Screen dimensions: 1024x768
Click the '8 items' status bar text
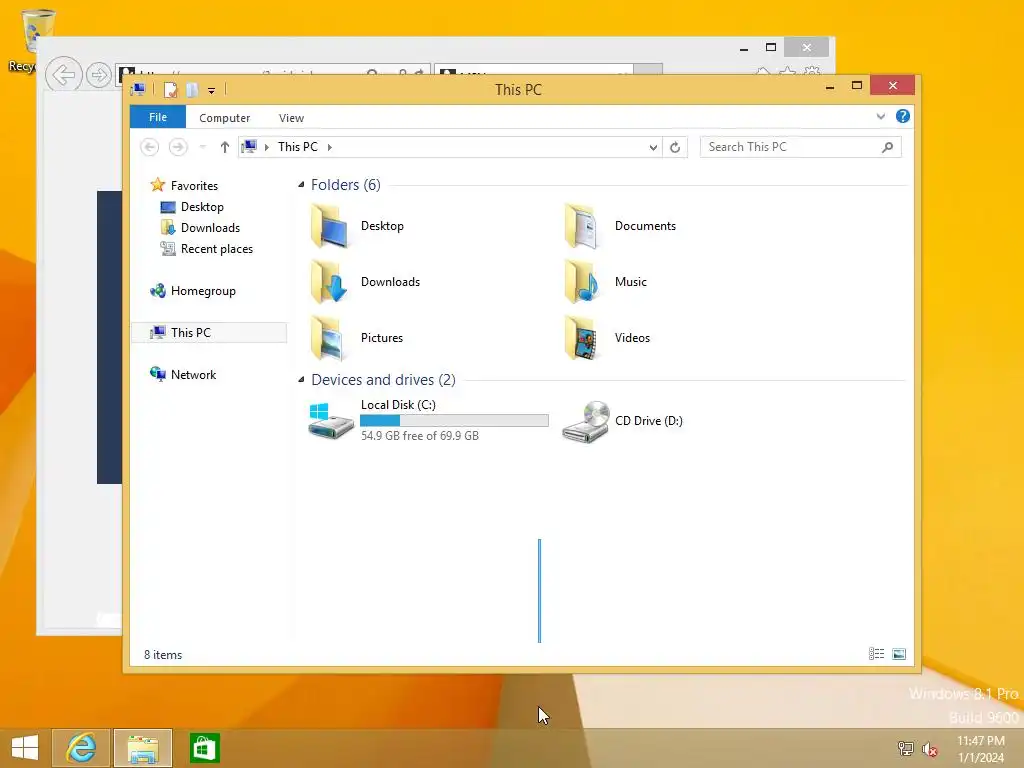(163, 654)
